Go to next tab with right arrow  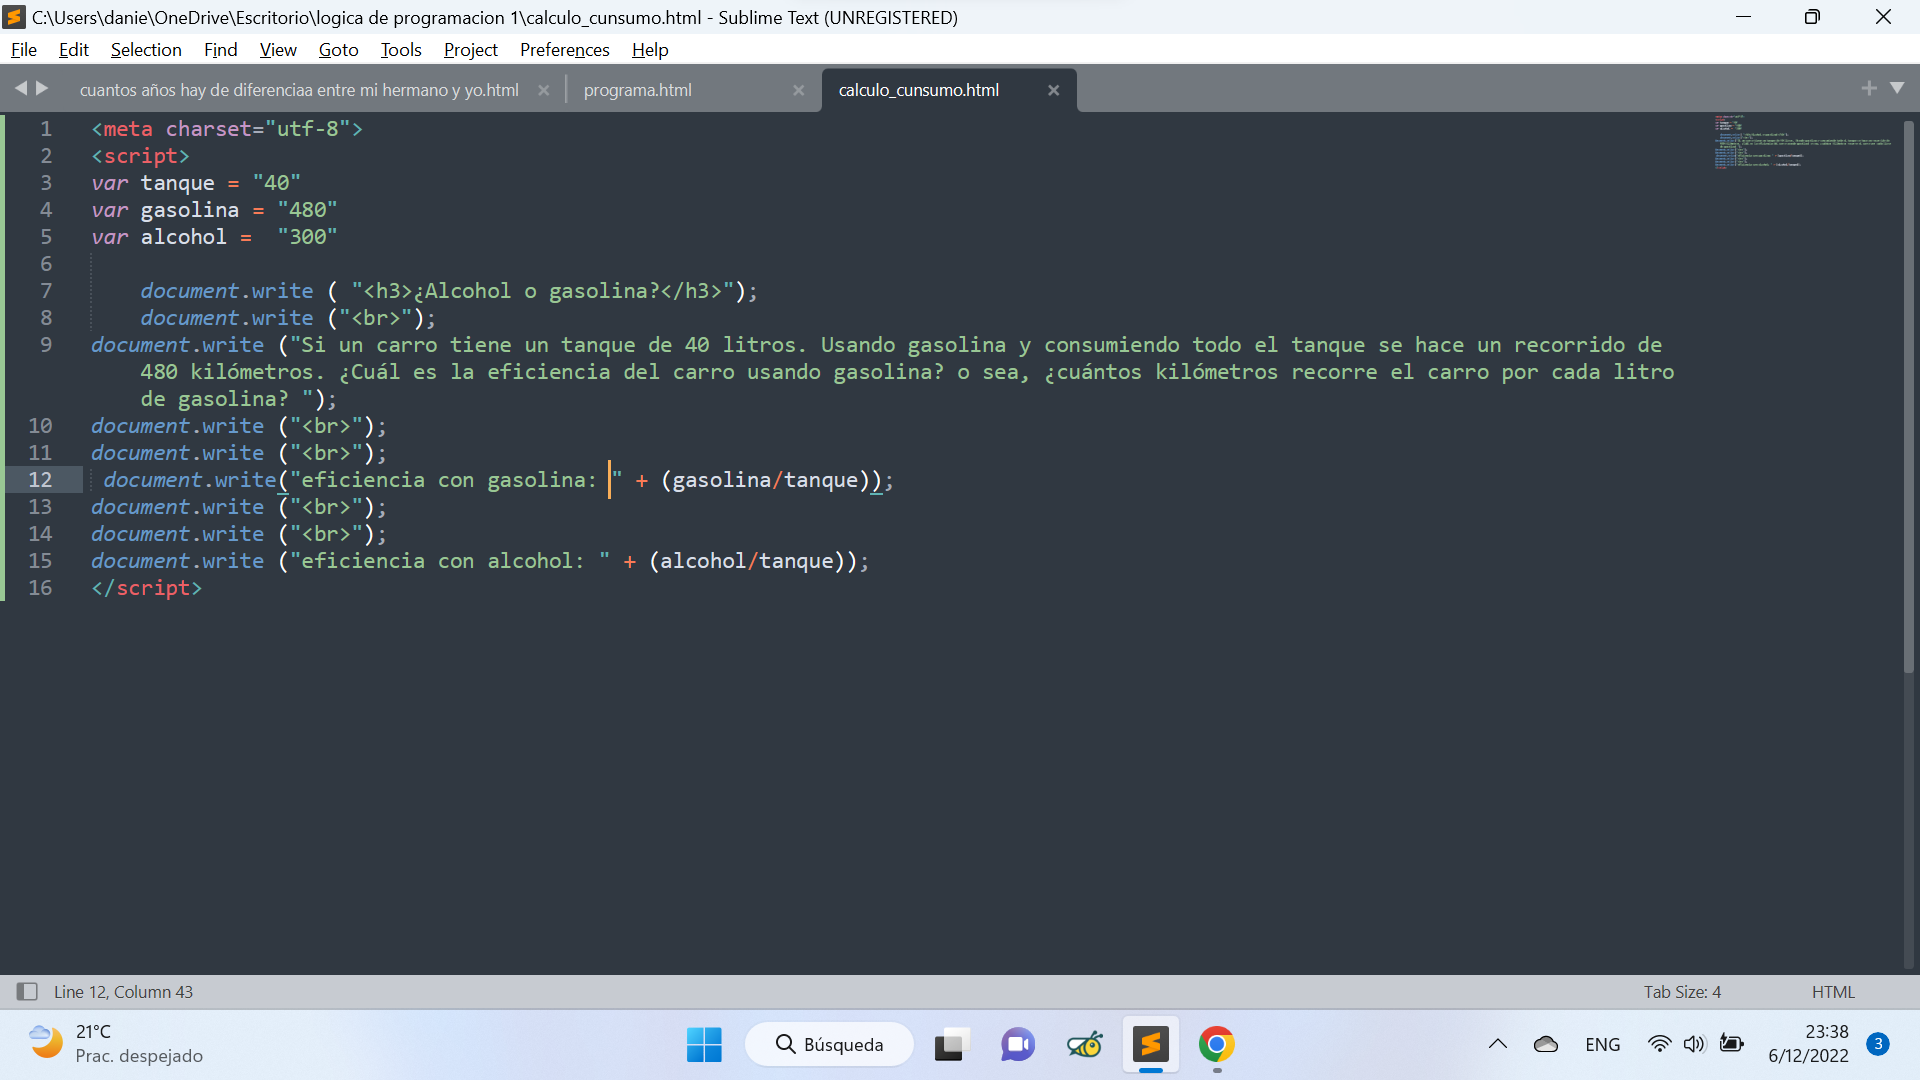[42, 89]
